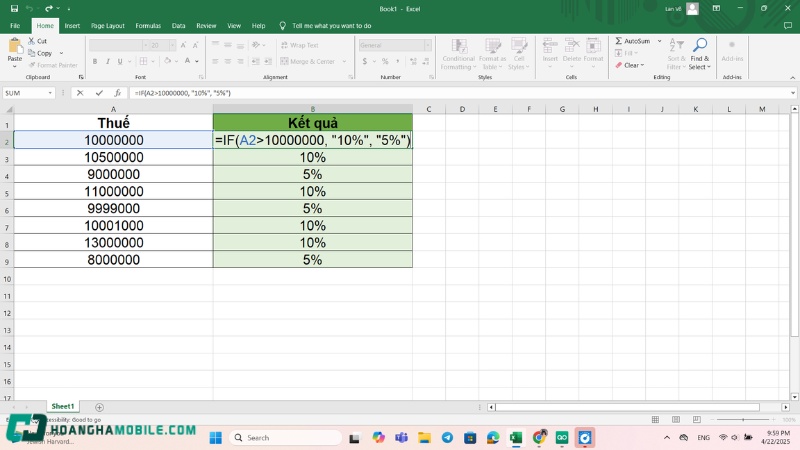Screen dimensions: 800x450
Task: Select cell A5 containing 11000000
Action: click(x=113, y=191)
